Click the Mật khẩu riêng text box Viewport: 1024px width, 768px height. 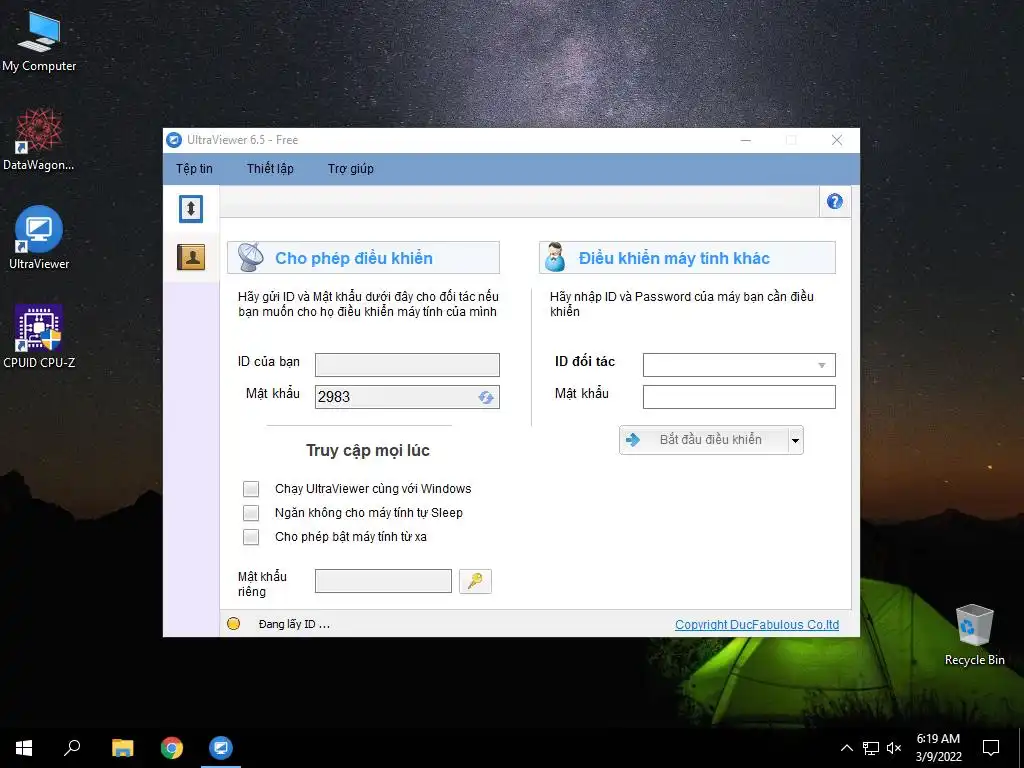point(383,581)
